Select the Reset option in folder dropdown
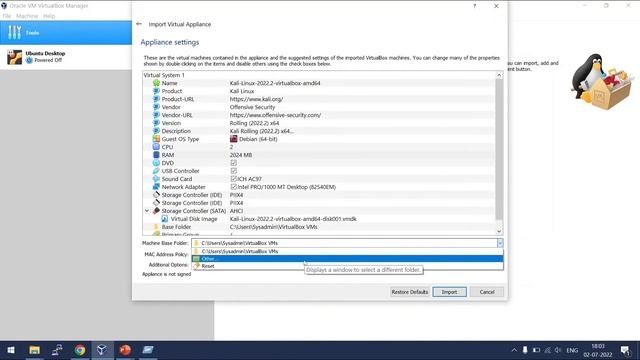Viewport: 640px width, 360px height. pyautogui.click(x=347, y=266)
